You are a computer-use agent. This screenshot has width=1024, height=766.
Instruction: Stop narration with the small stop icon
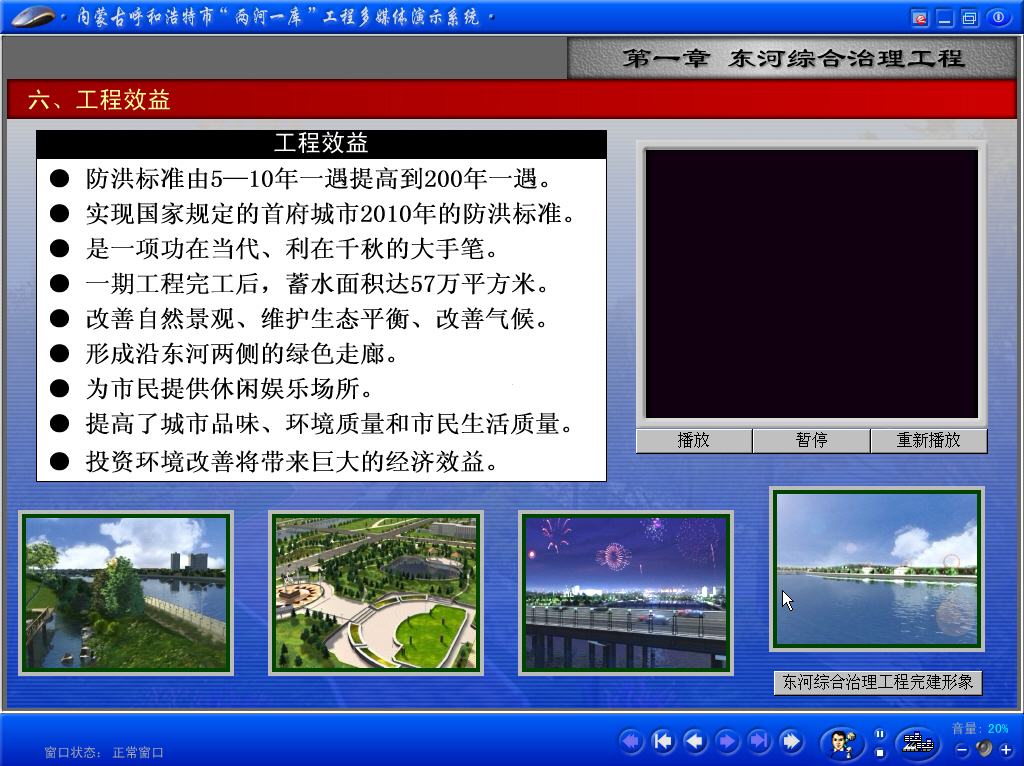pyautogui.click(x=880, y=752)
